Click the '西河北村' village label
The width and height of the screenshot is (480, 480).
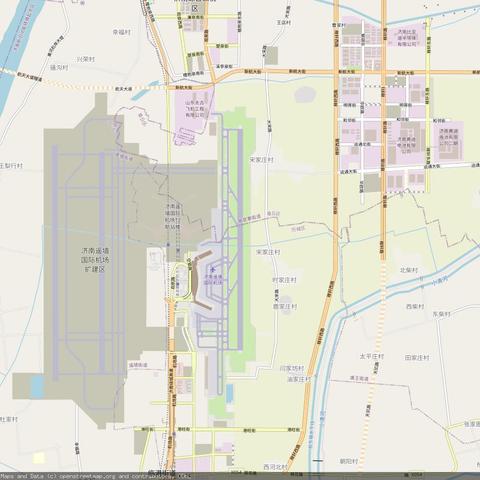tap(275, 467)
